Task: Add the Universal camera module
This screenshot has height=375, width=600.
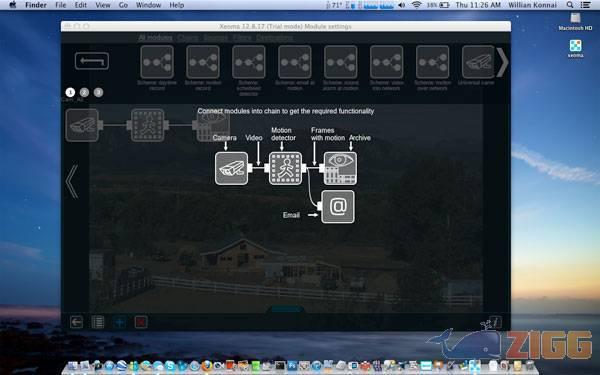Action: (478, 62)
